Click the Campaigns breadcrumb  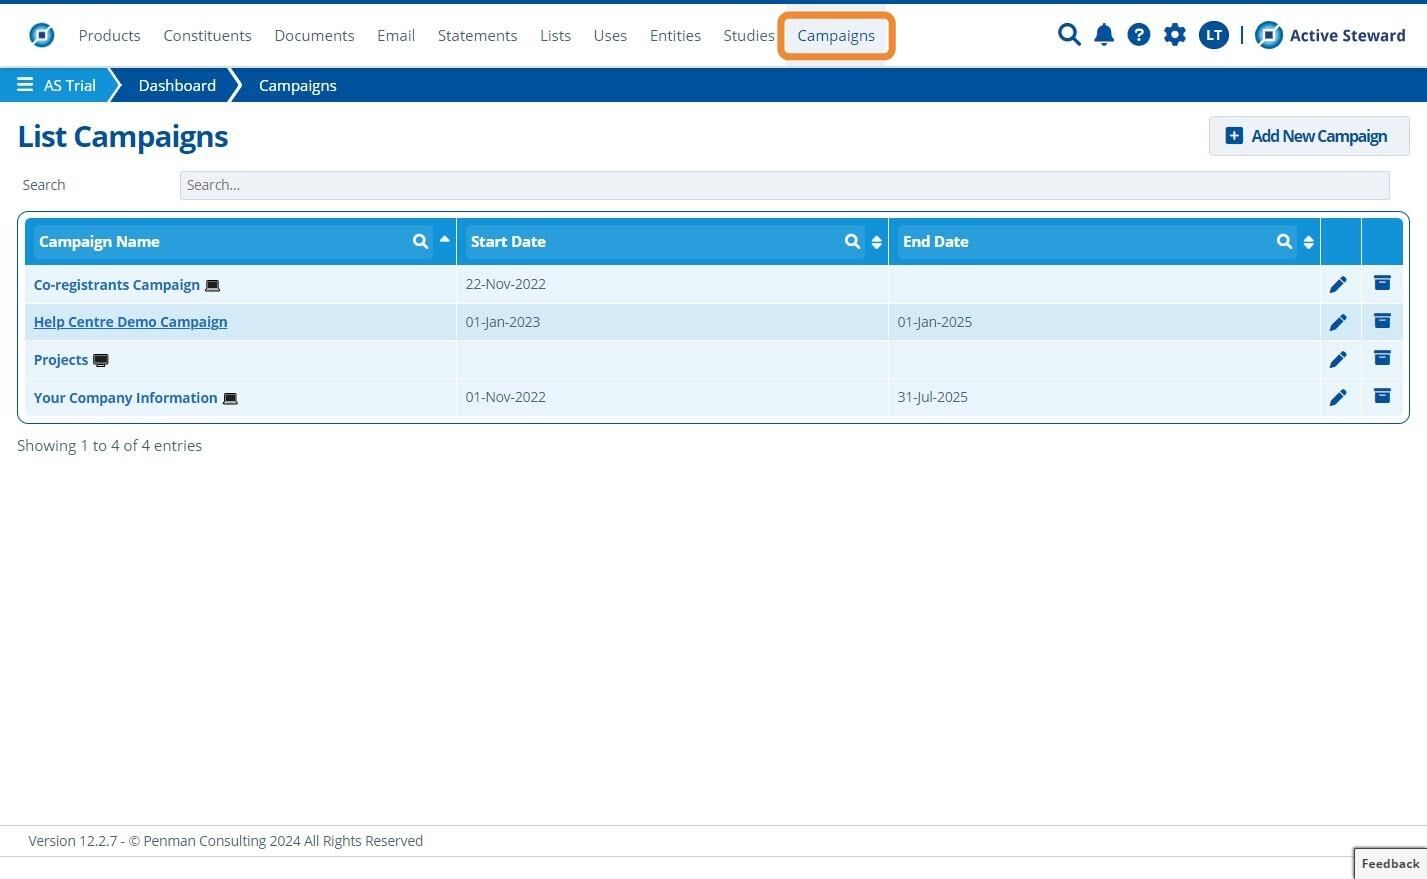pos(298,85)
